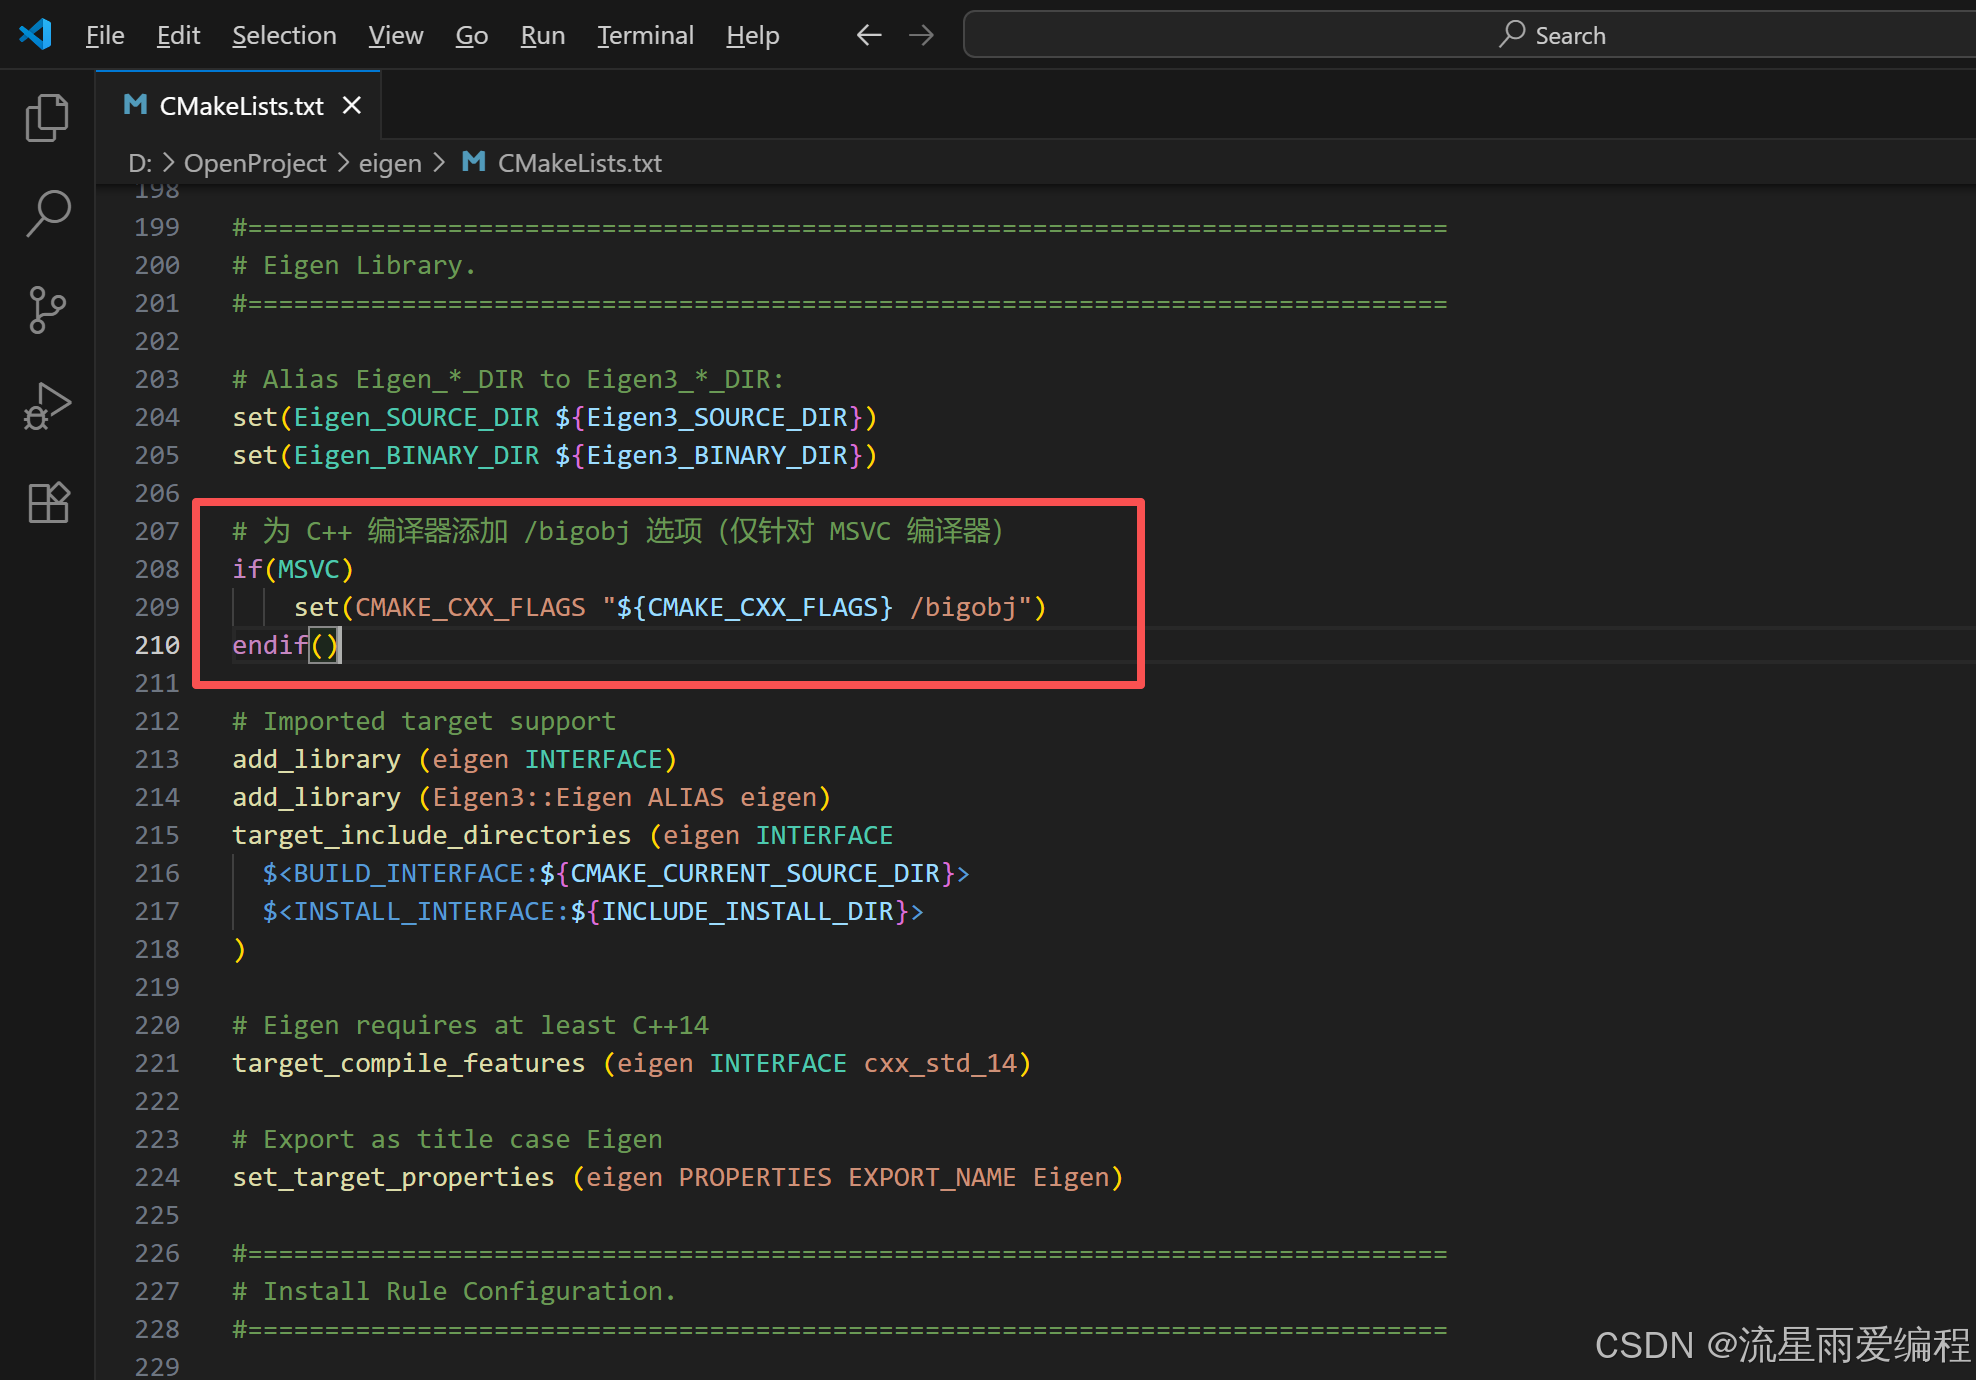The image size is (1976, 1380).
Task: Open the Extensions view
Action: click(x=47, y=502)
